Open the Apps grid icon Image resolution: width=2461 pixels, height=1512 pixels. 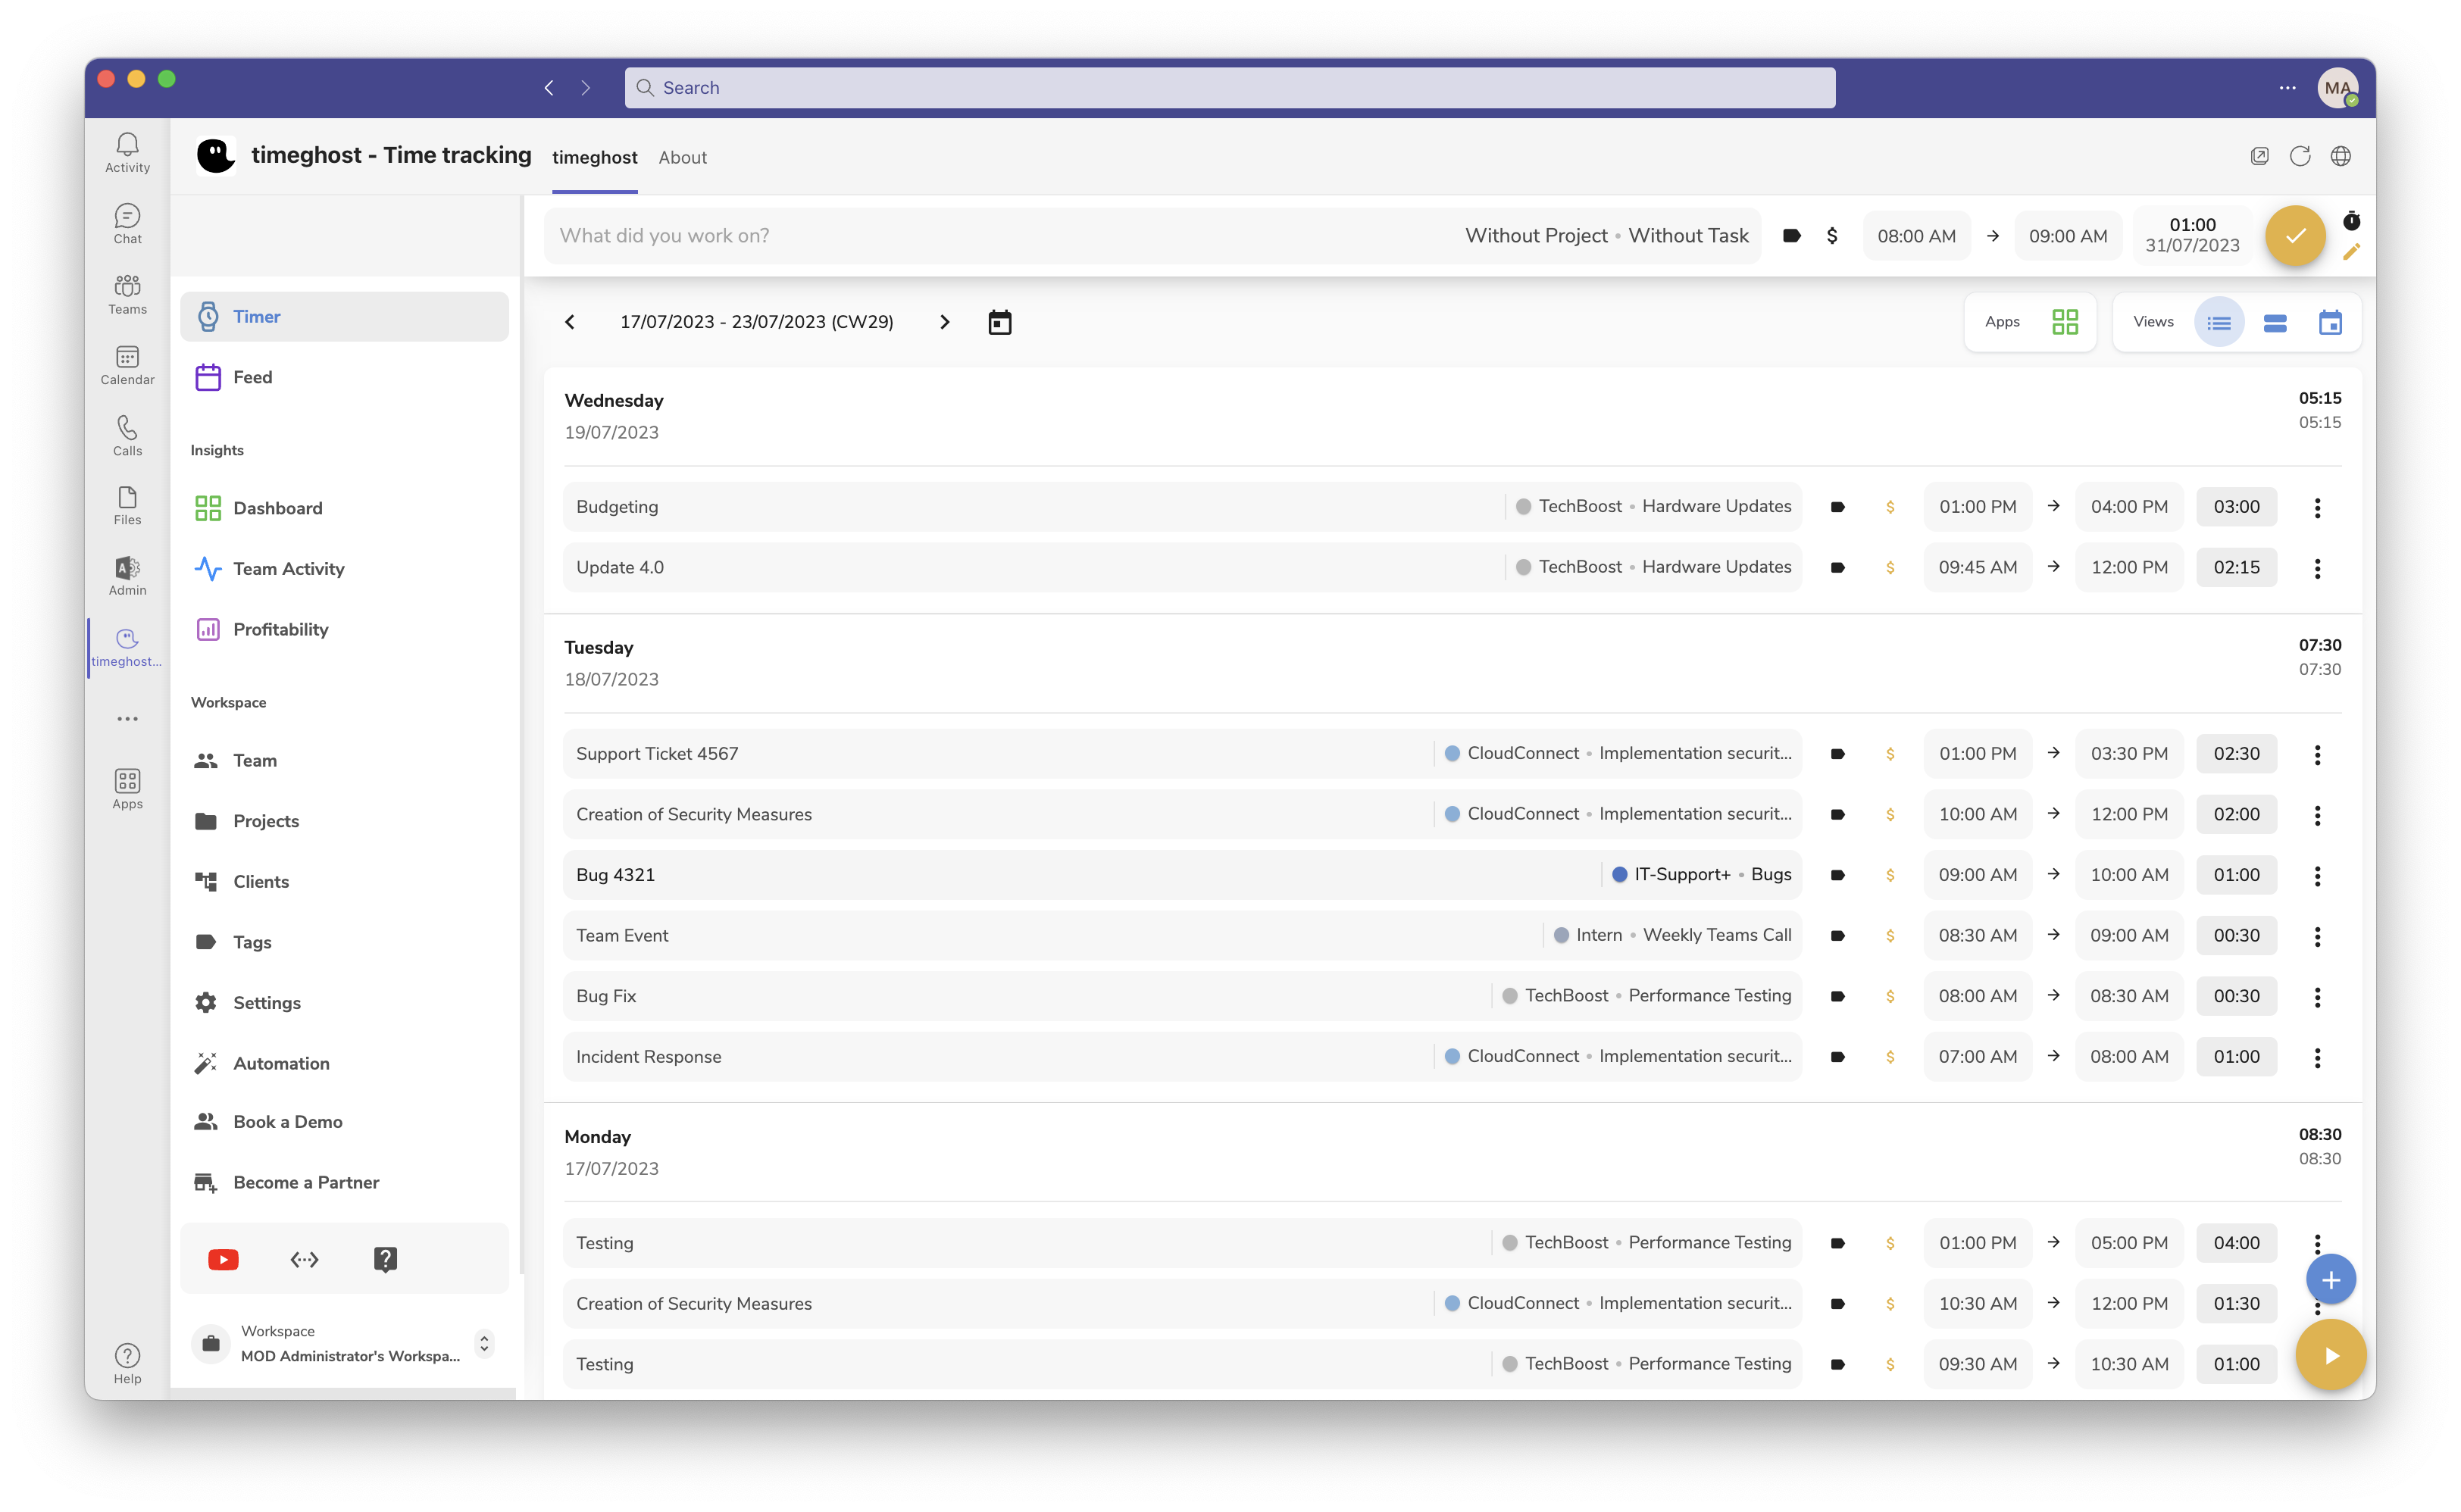pos(2064,322)
